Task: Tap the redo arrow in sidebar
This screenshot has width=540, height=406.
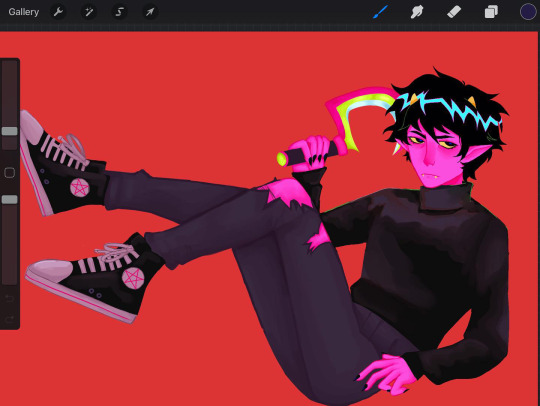Action: [9, 319]
